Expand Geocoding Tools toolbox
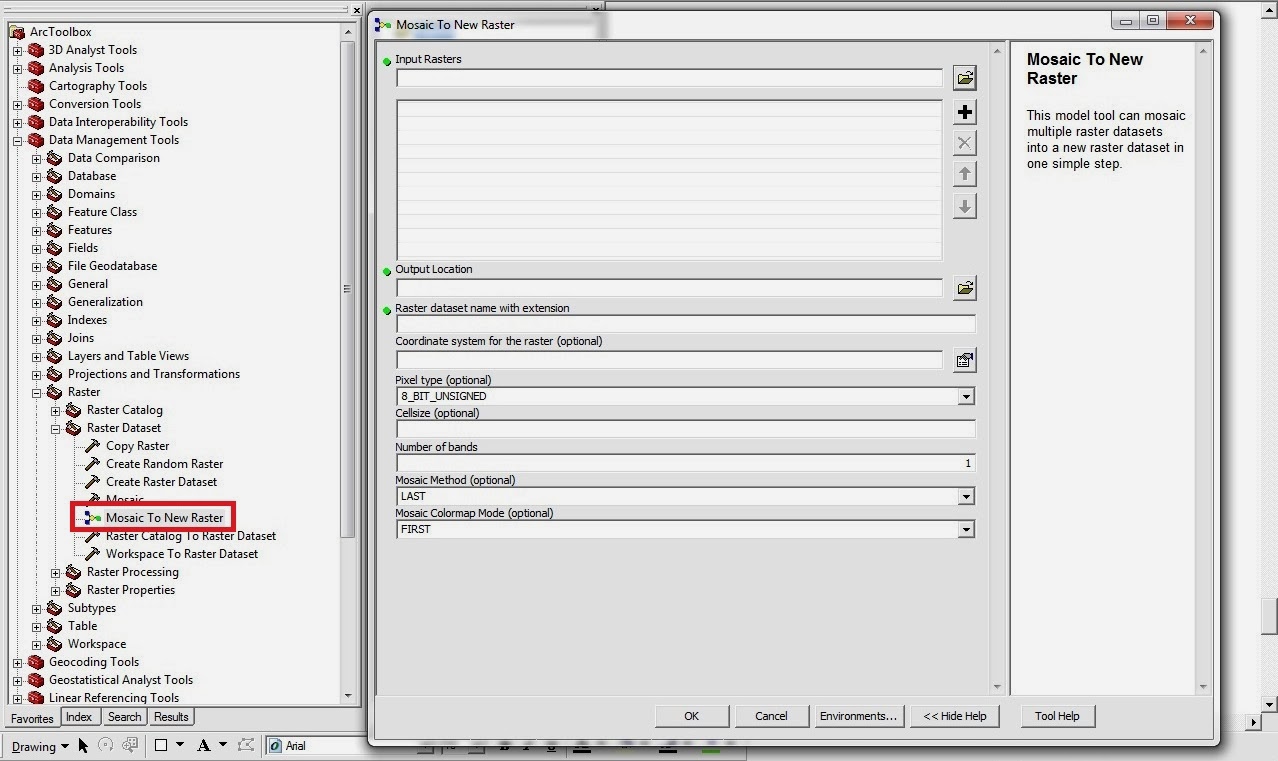 17,663
